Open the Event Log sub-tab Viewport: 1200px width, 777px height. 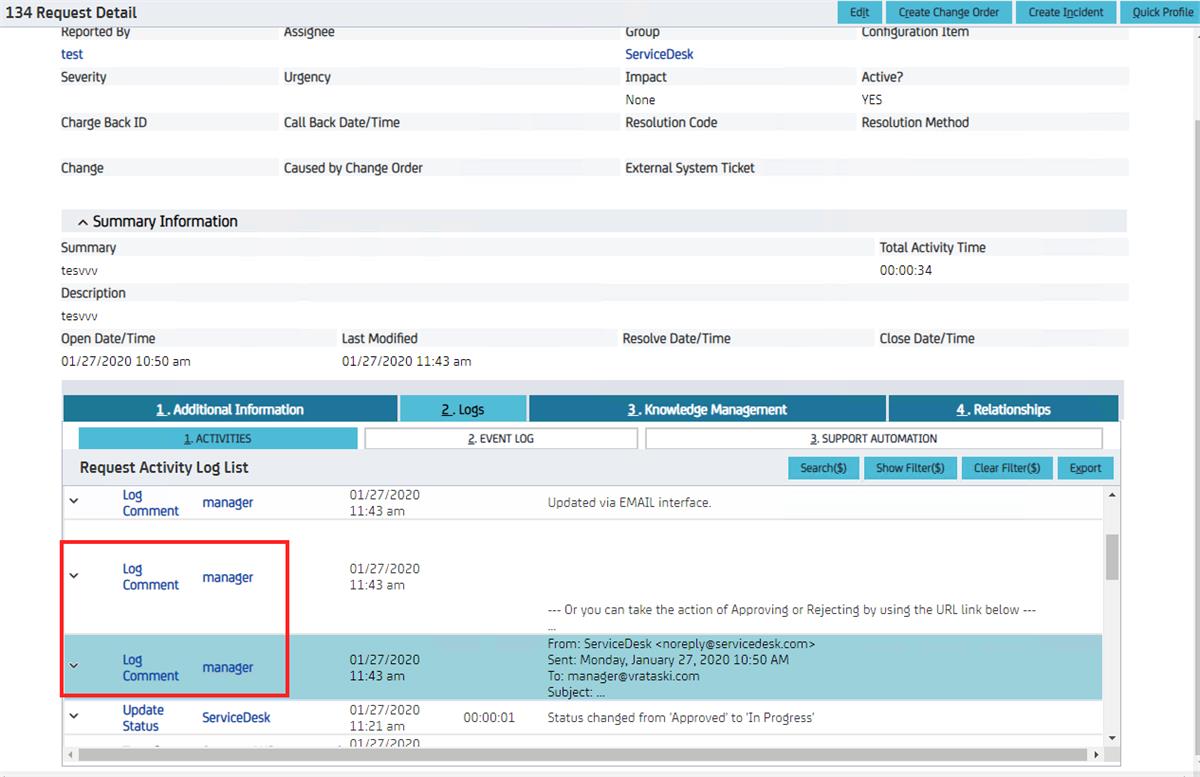[x=501, y=437]
